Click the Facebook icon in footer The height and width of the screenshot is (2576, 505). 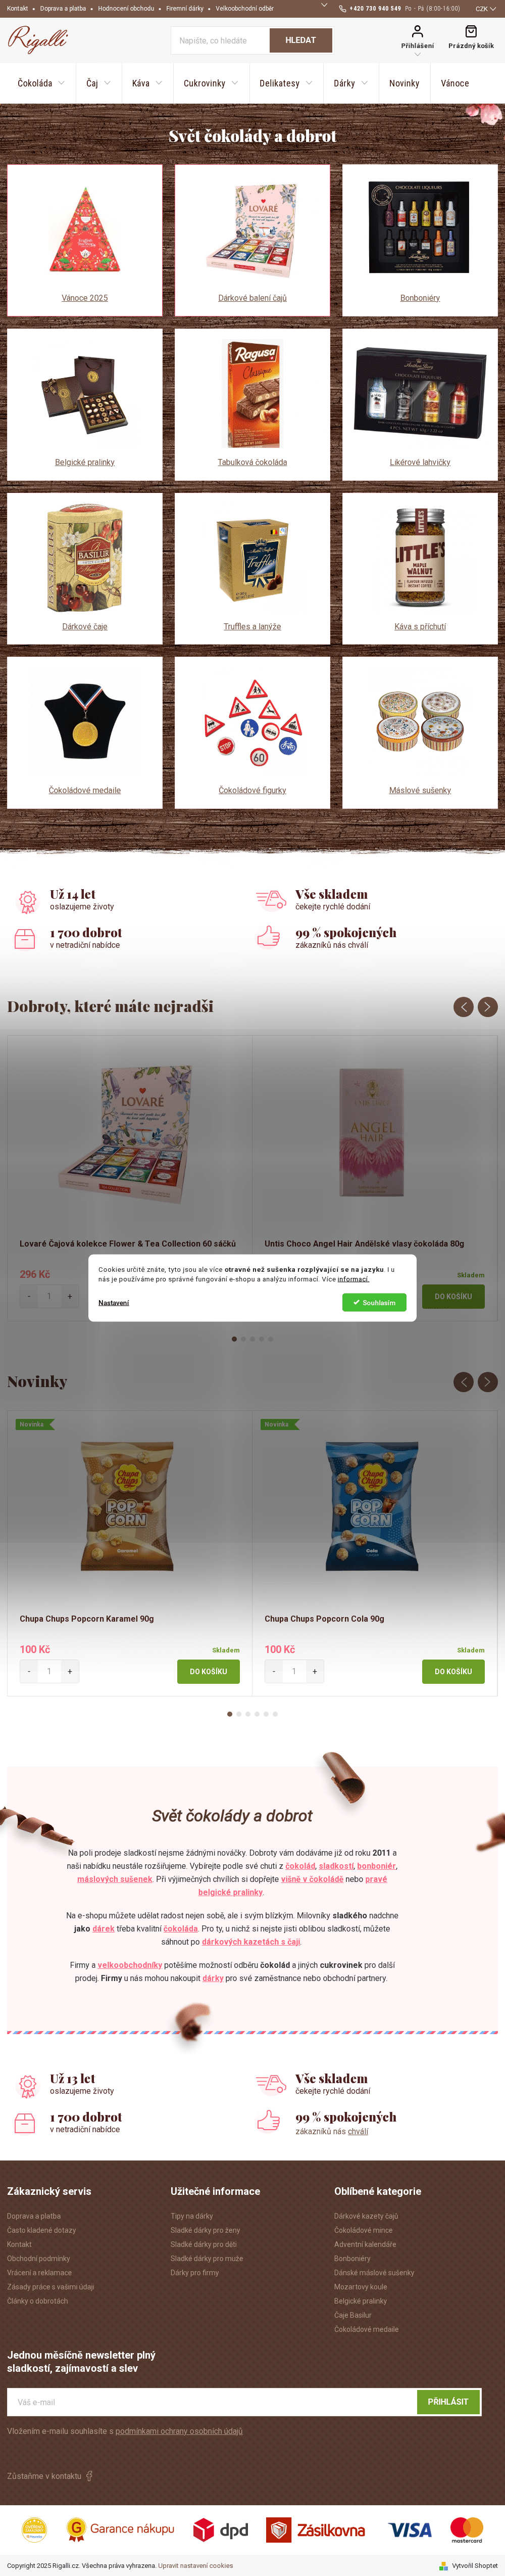coord(89,2476)
